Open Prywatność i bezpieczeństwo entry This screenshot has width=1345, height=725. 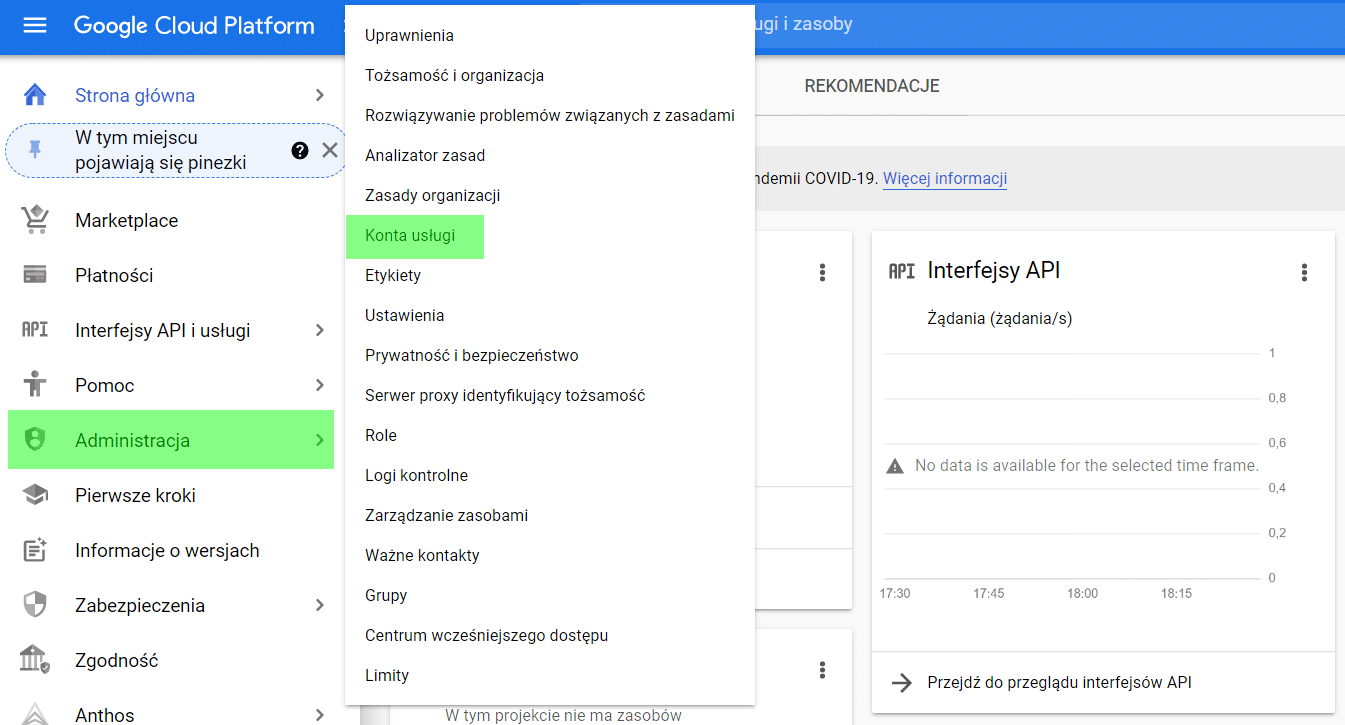click(550, 355)
